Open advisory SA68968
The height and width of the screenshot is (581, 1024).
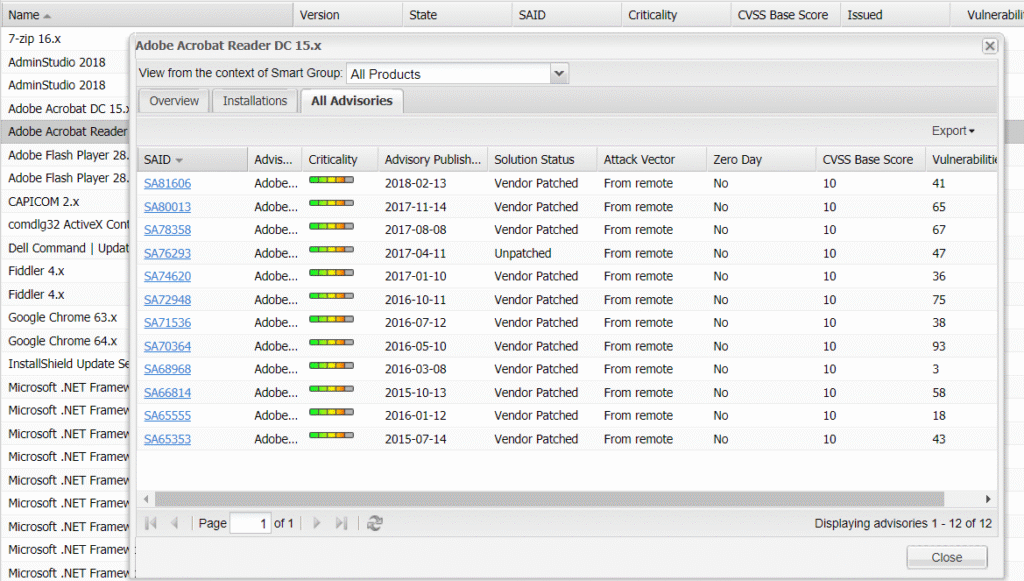click(x=168, y=369)
